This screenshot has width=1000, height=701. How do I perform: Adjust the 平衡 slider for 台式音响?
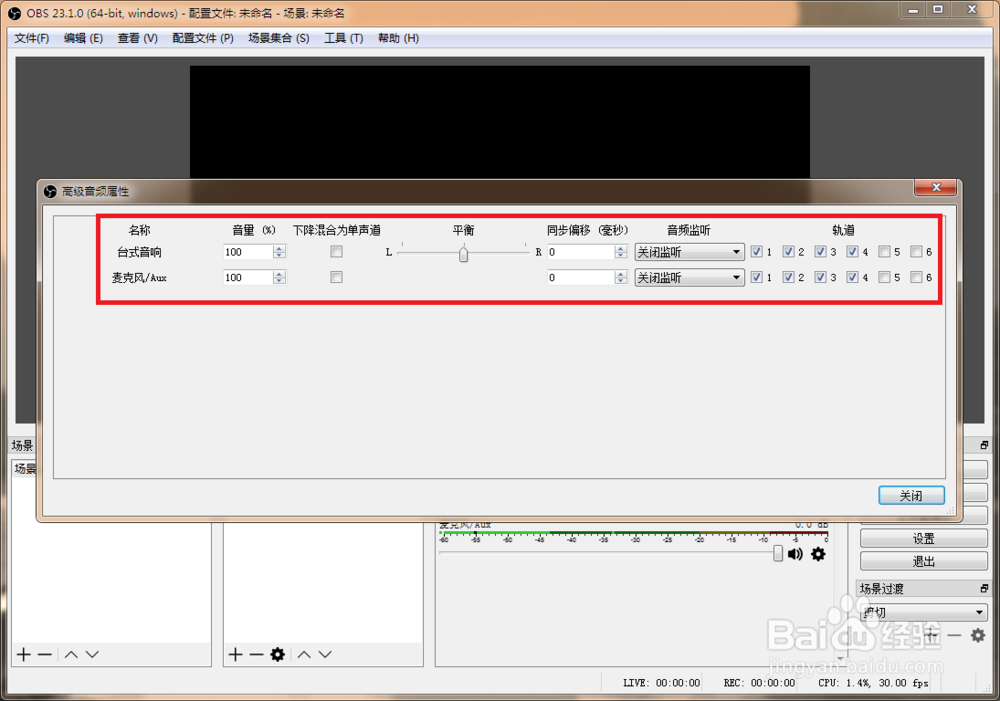[x=464, y=253]
